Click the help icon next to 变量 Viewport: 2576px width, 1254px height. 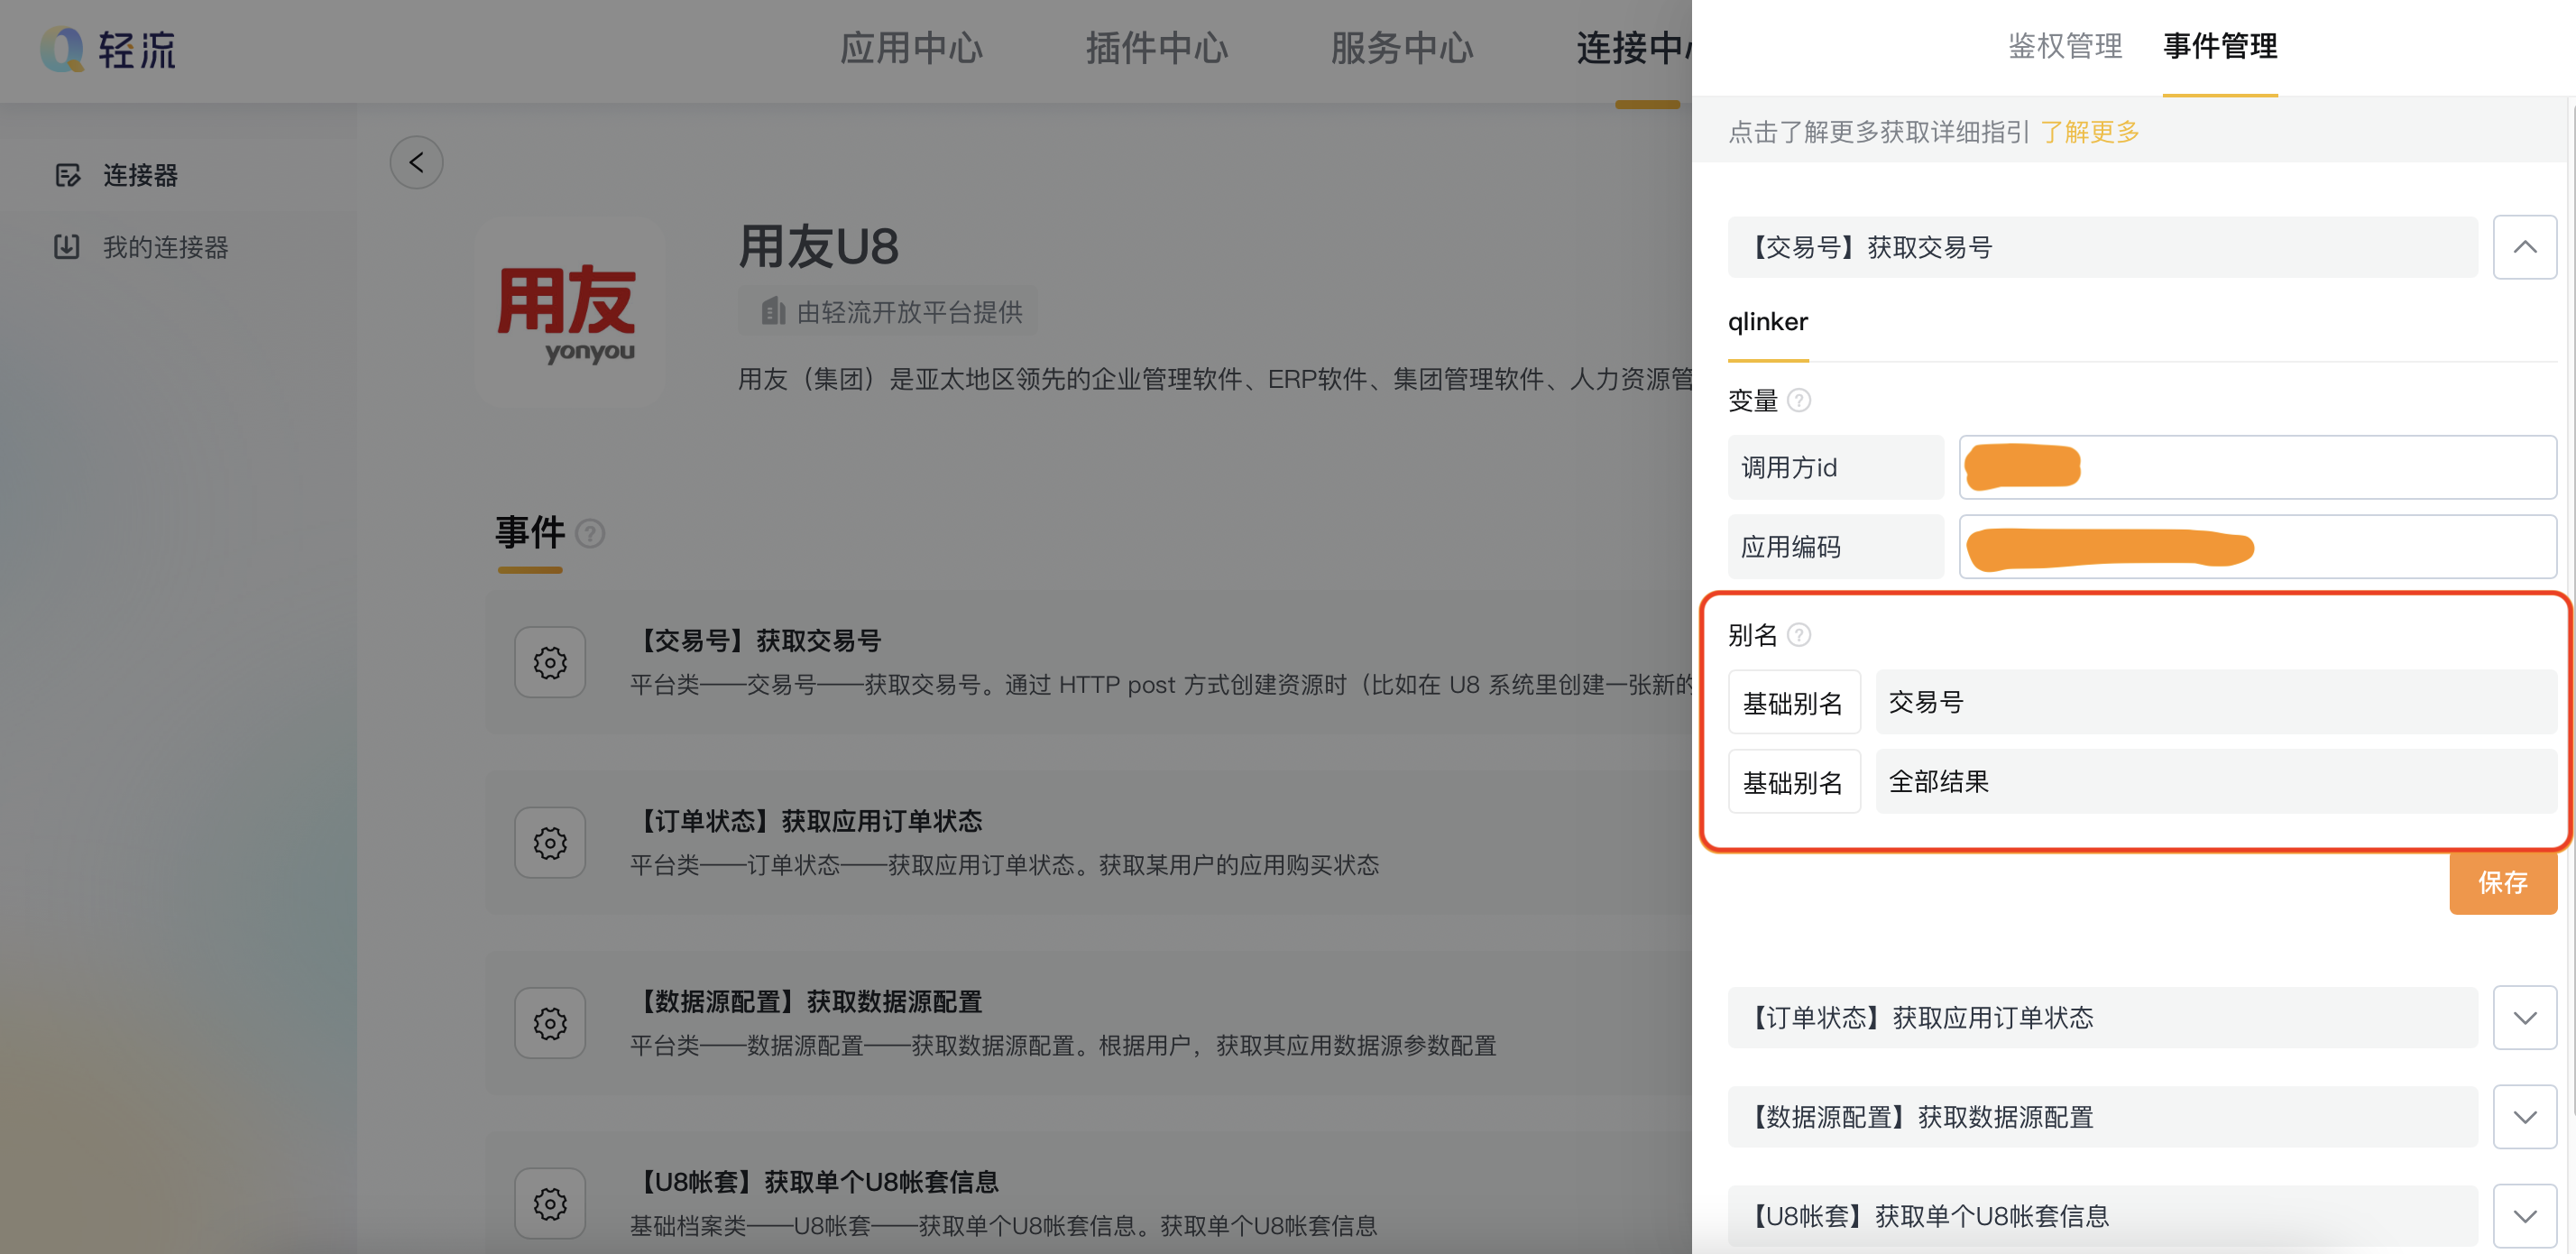coord(1798,400)
